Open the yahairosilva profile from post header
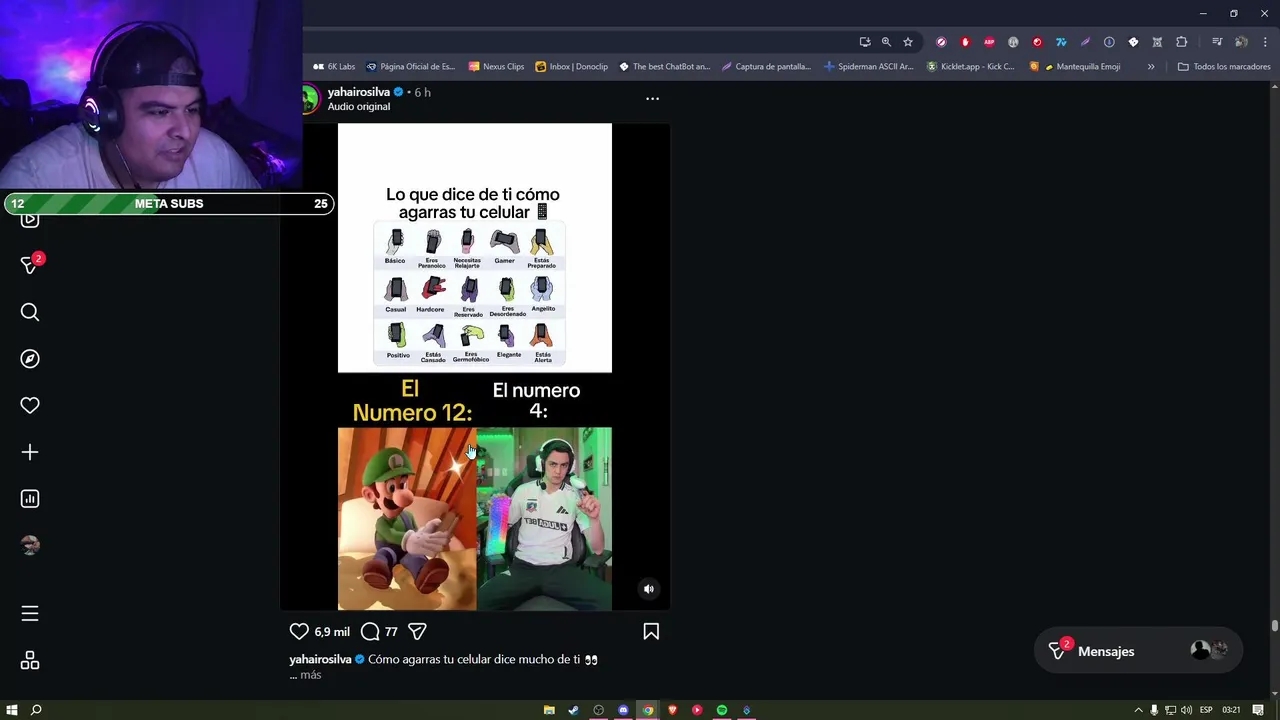This screenshot has width=1280, height=720. click(359, 92)
